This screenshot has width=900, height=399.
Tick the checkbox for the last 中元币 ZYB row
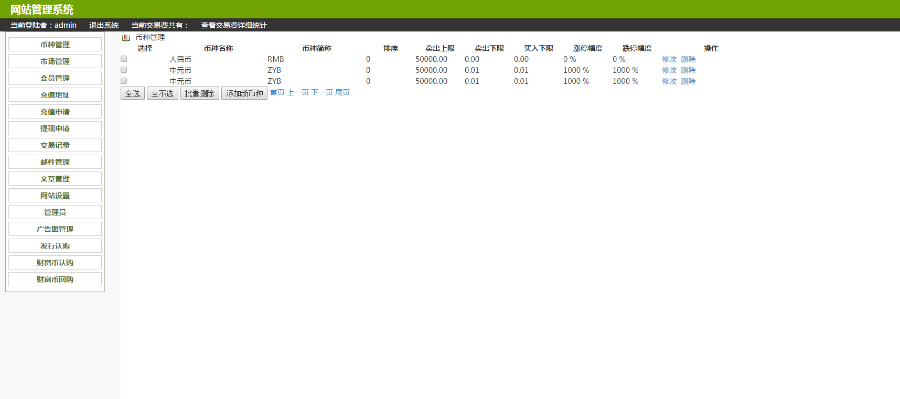(123, 80)
